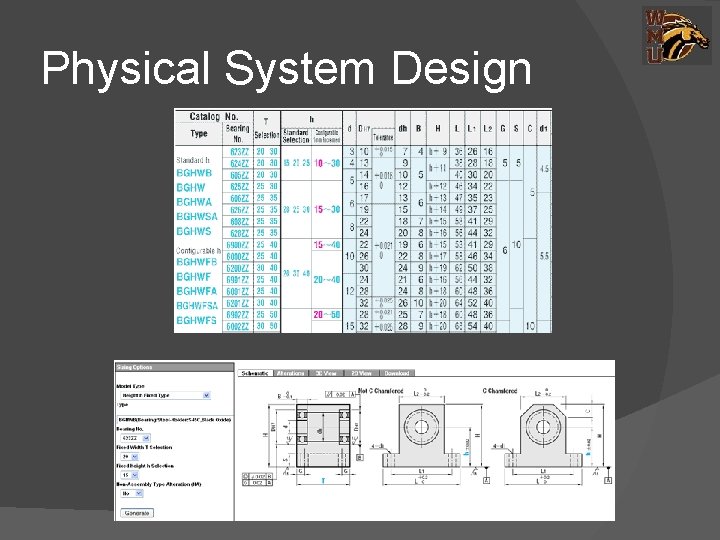Open Fixed Height h Selection dropdown
Screen dimensions: 720x540
coord(129,475)
